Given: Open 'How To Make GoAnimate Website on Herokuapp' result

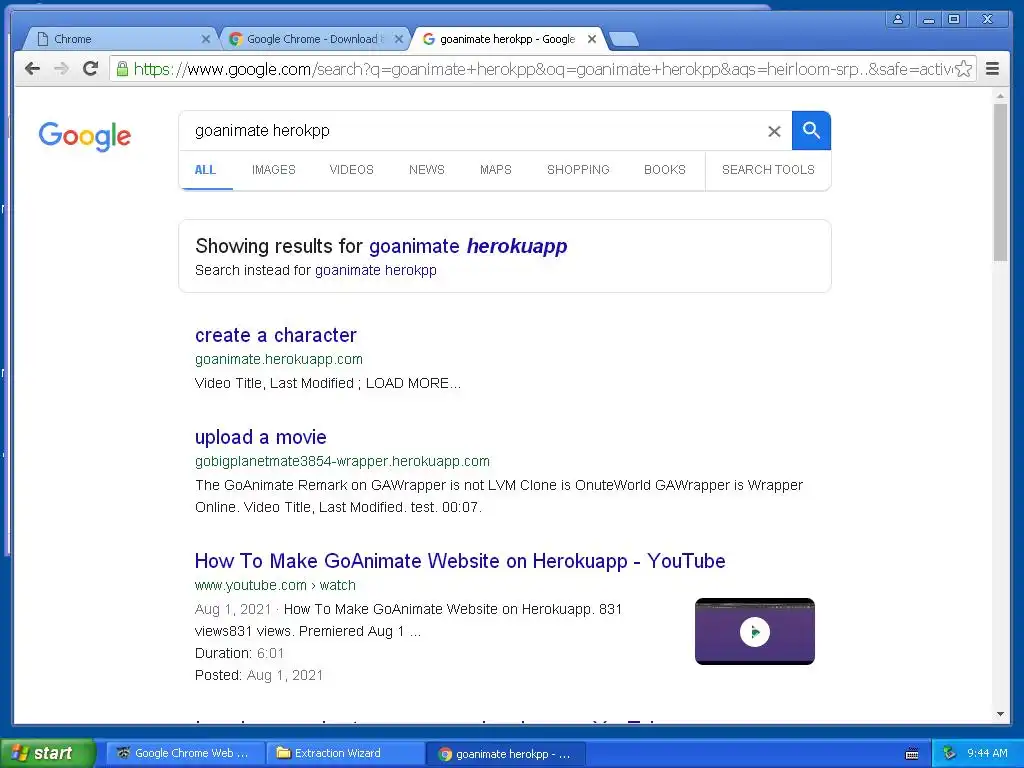Looking at the screenshot, I should (x=460, y=561).
